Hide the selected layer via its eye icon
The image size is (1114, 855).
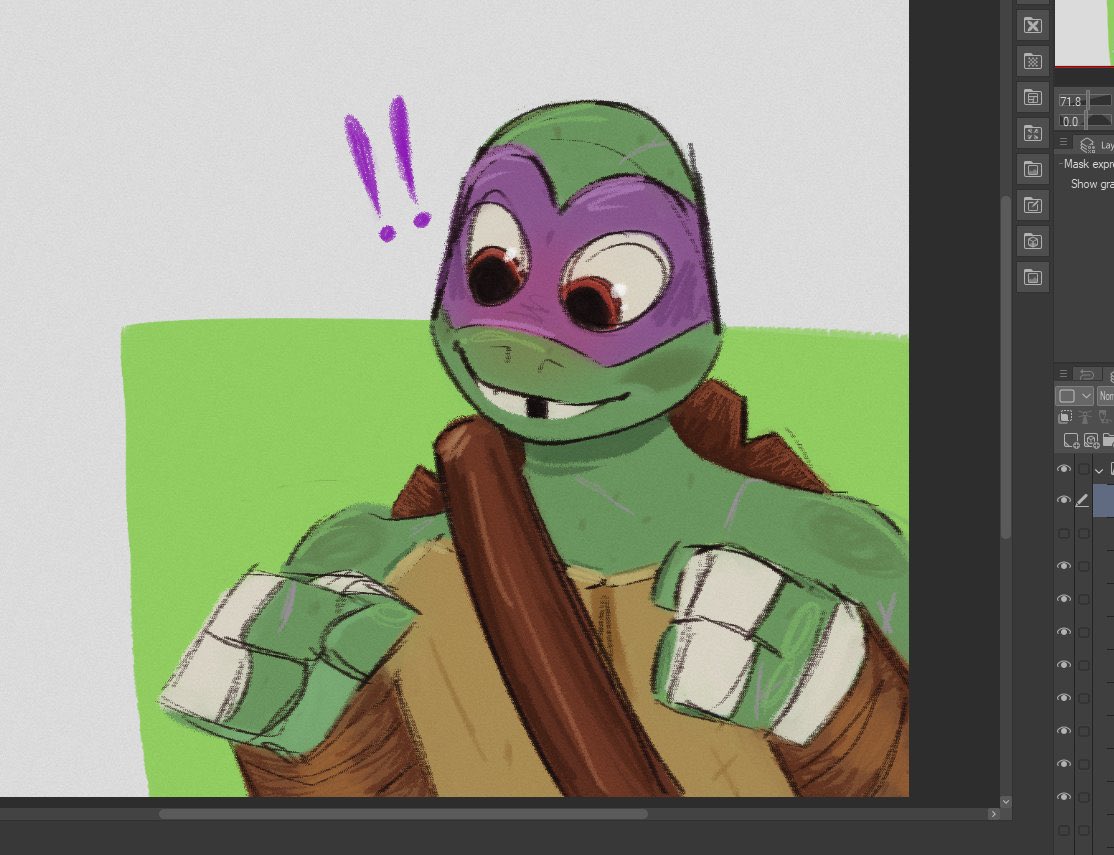pos(1064,500)
